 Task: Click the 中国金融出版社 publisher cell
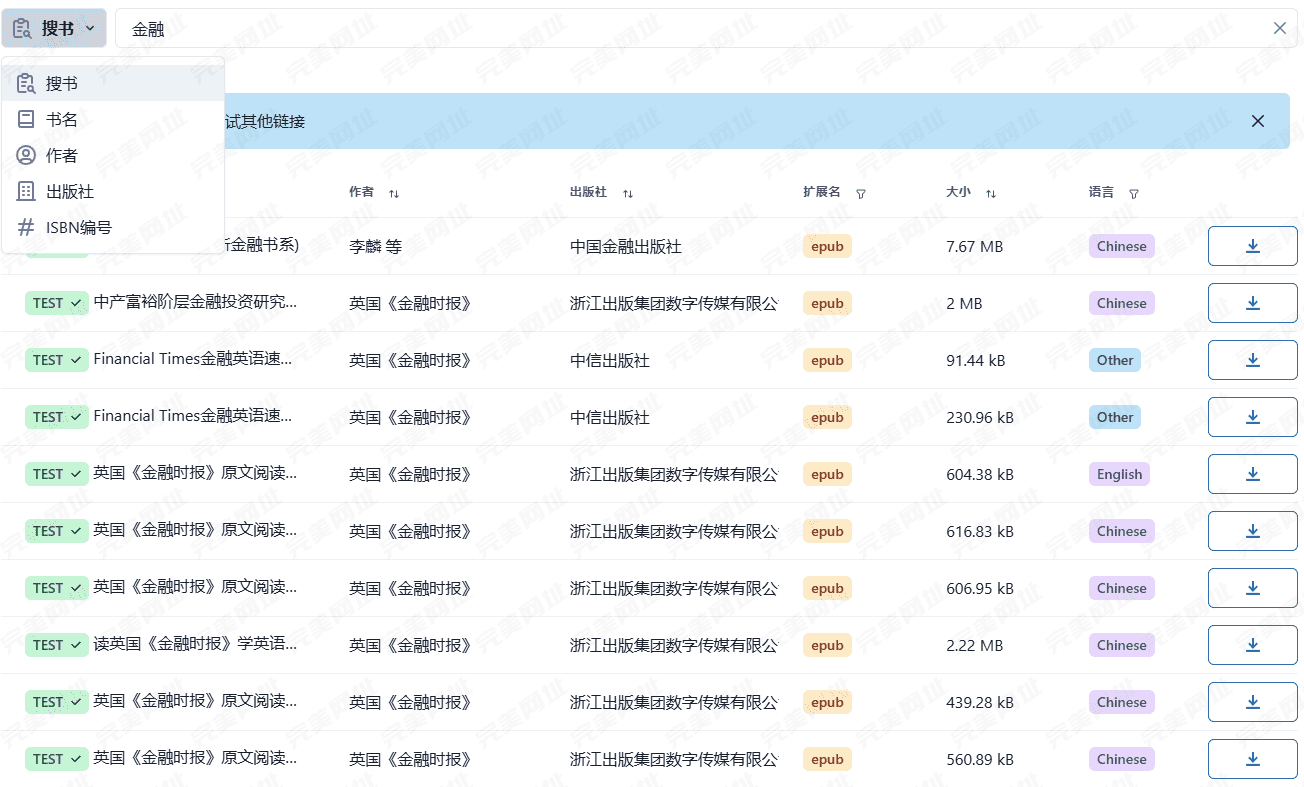626,246
